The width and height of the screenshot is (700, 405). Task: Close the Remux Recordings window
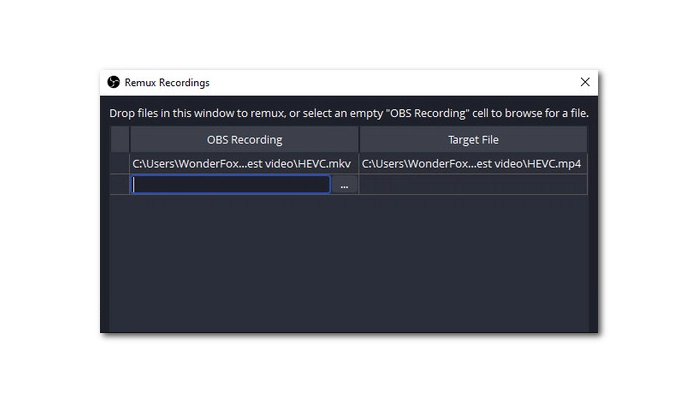(x=585, y=82)
